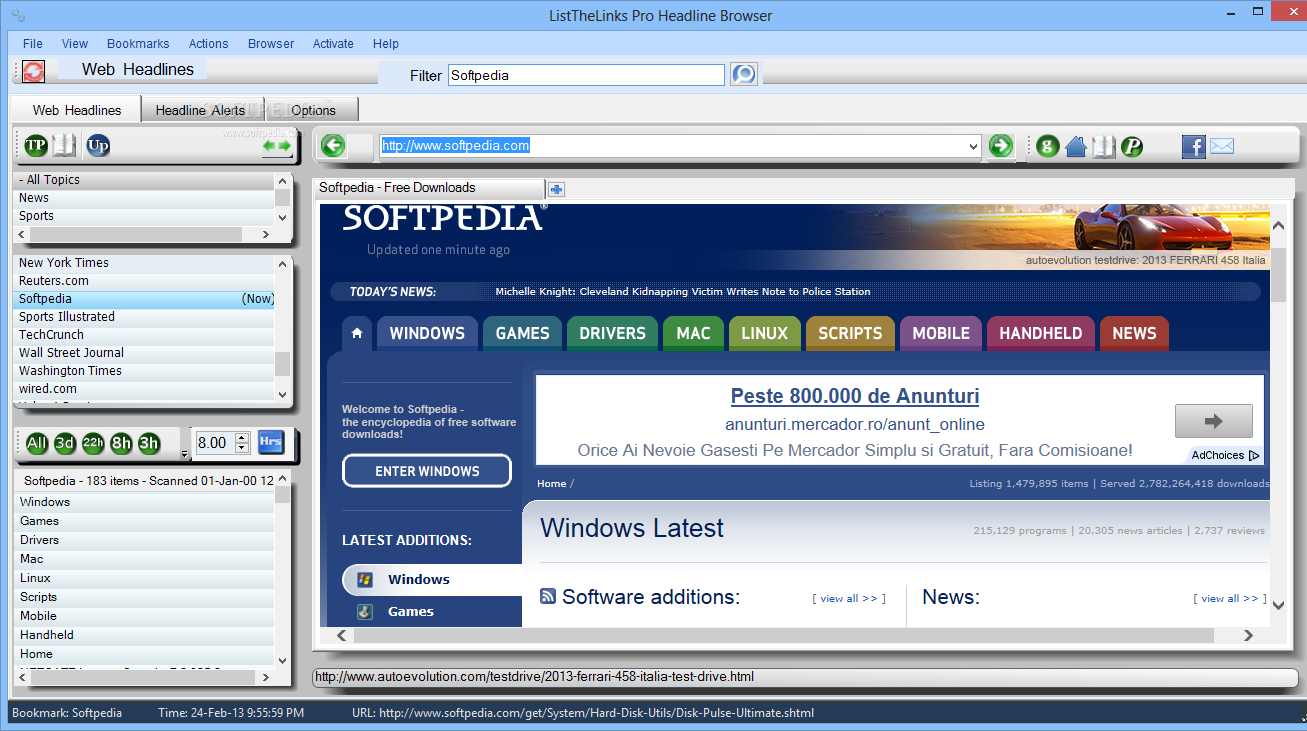Click the URL address field
1307x731 pixels.
point(673,146)
